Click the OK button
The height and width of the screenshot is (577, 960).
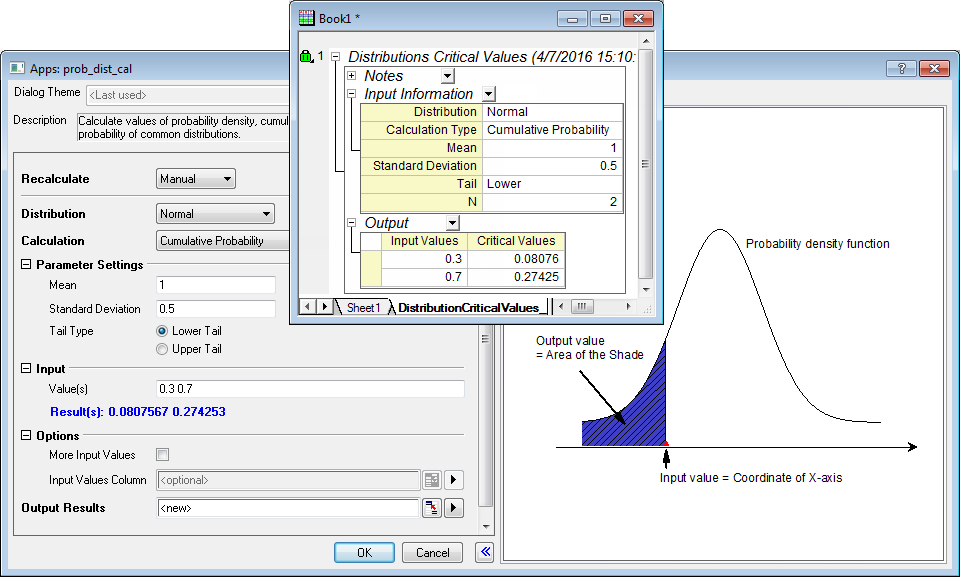(x=364, y=553)
